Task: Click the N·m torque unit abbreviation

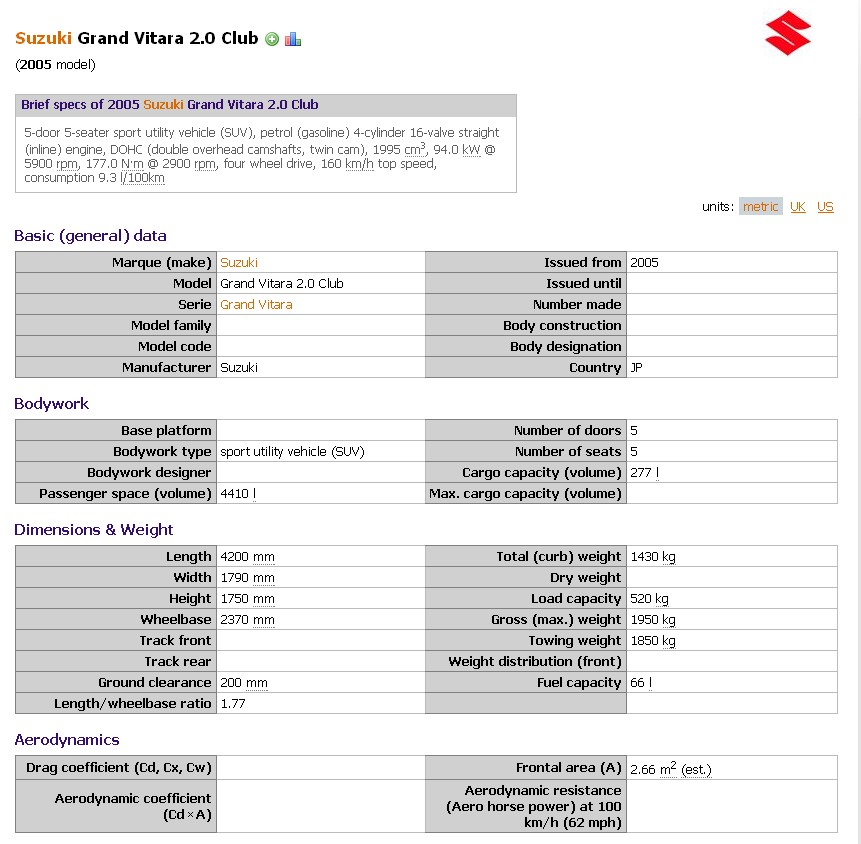Action: pos(132,164)
